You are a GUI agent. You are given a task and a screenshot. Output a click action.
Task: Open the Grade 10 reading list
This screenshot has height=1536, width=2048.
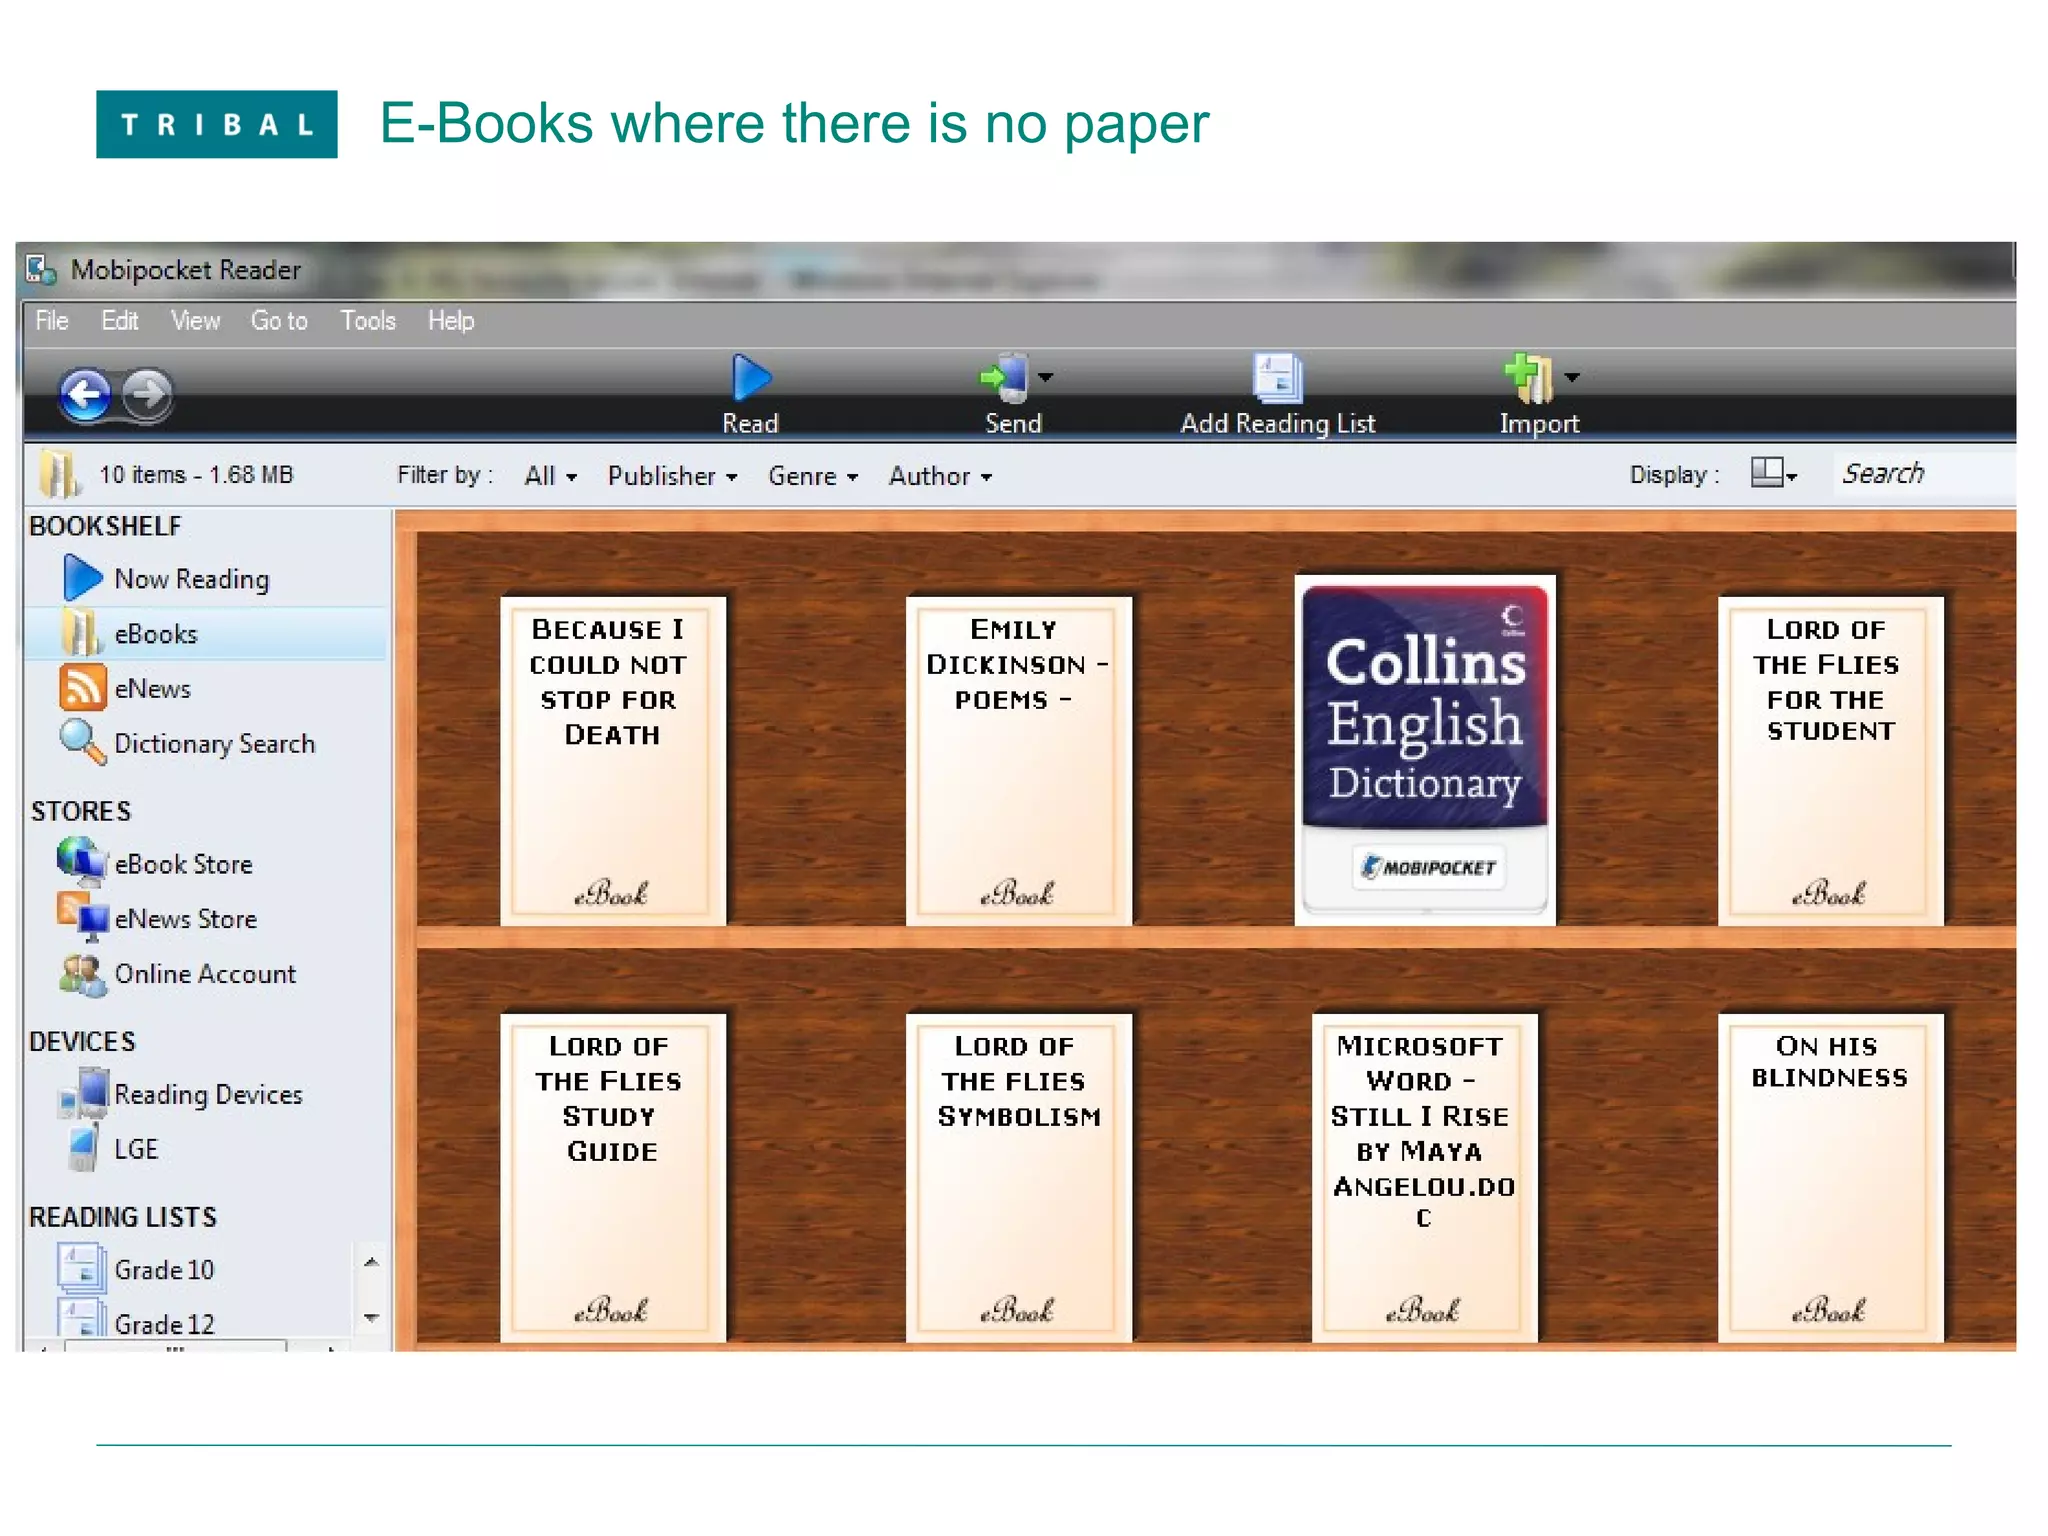[165, 1270]
